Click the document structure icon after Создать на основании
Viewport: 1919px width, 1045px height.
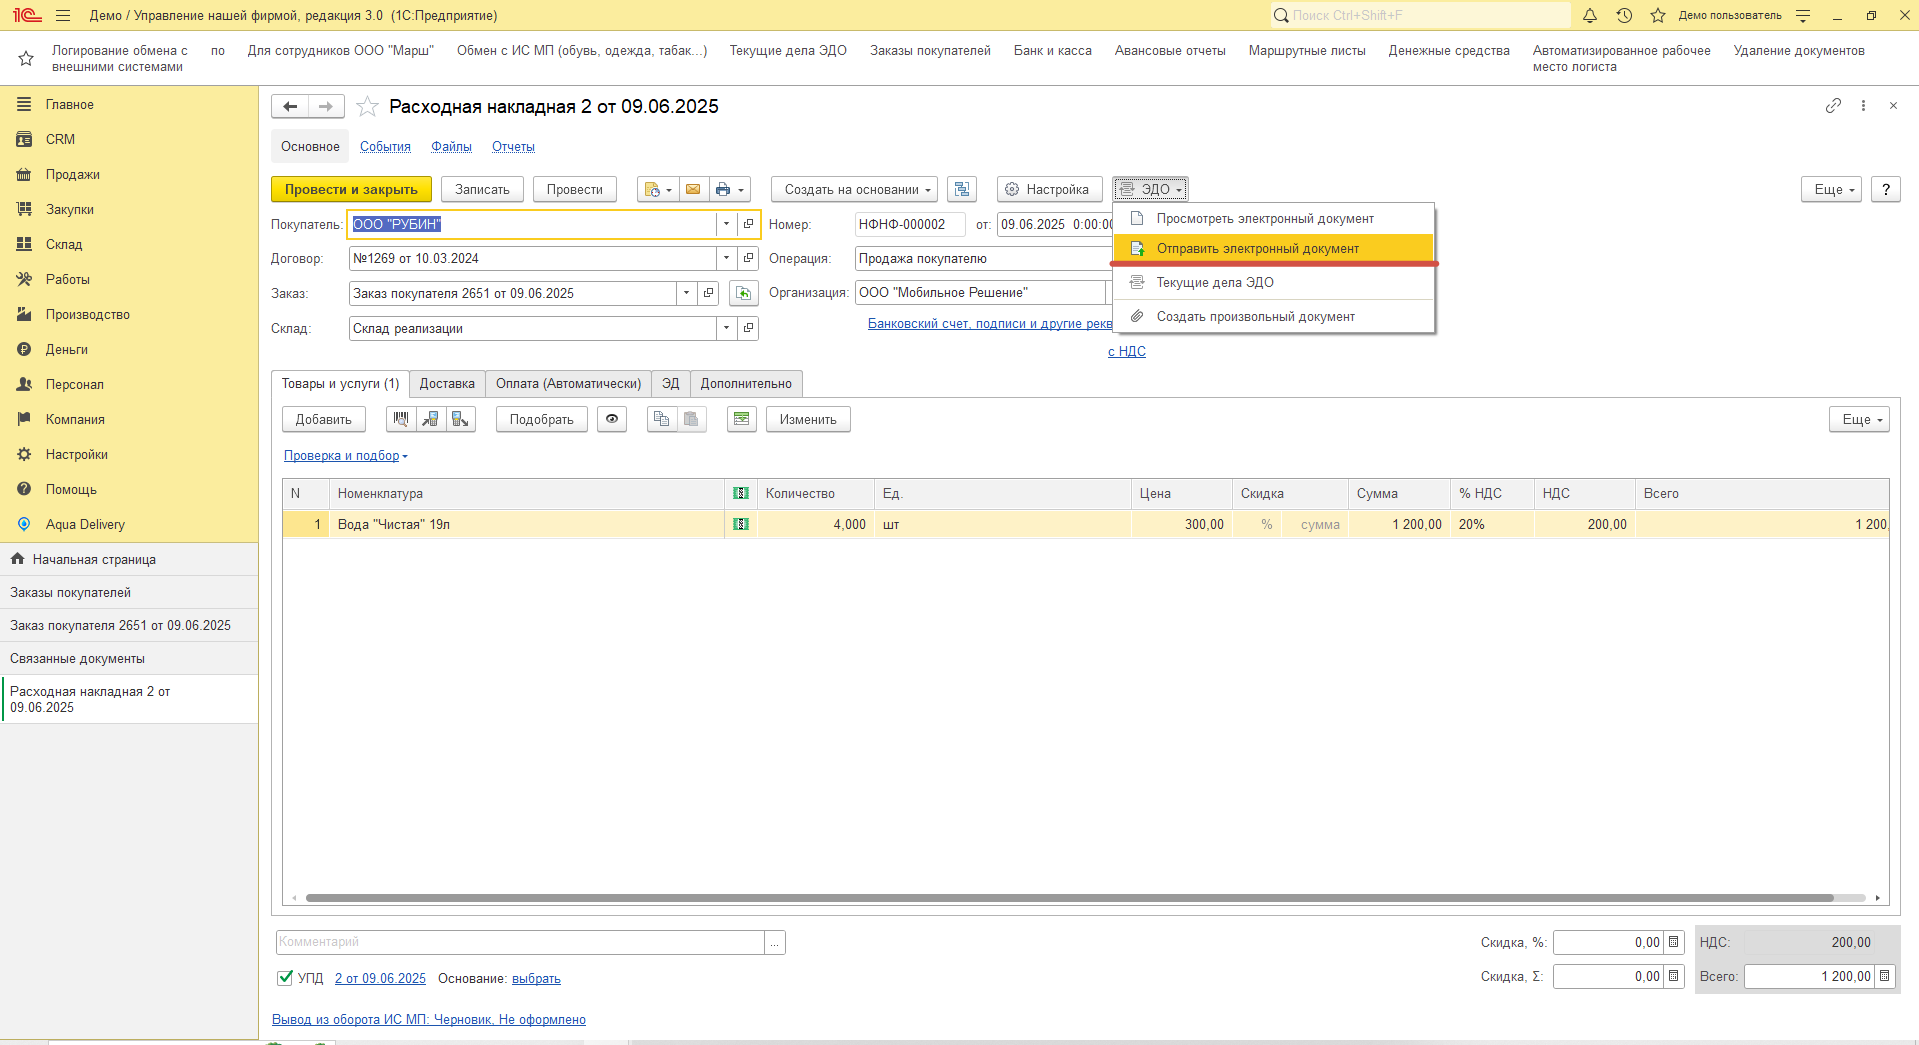(962, 189)
